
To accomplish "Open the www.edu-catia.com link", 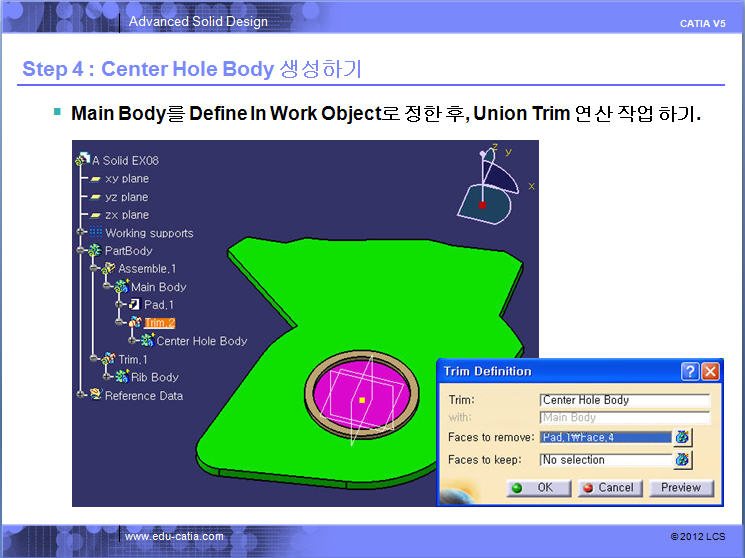I will 174,537.
